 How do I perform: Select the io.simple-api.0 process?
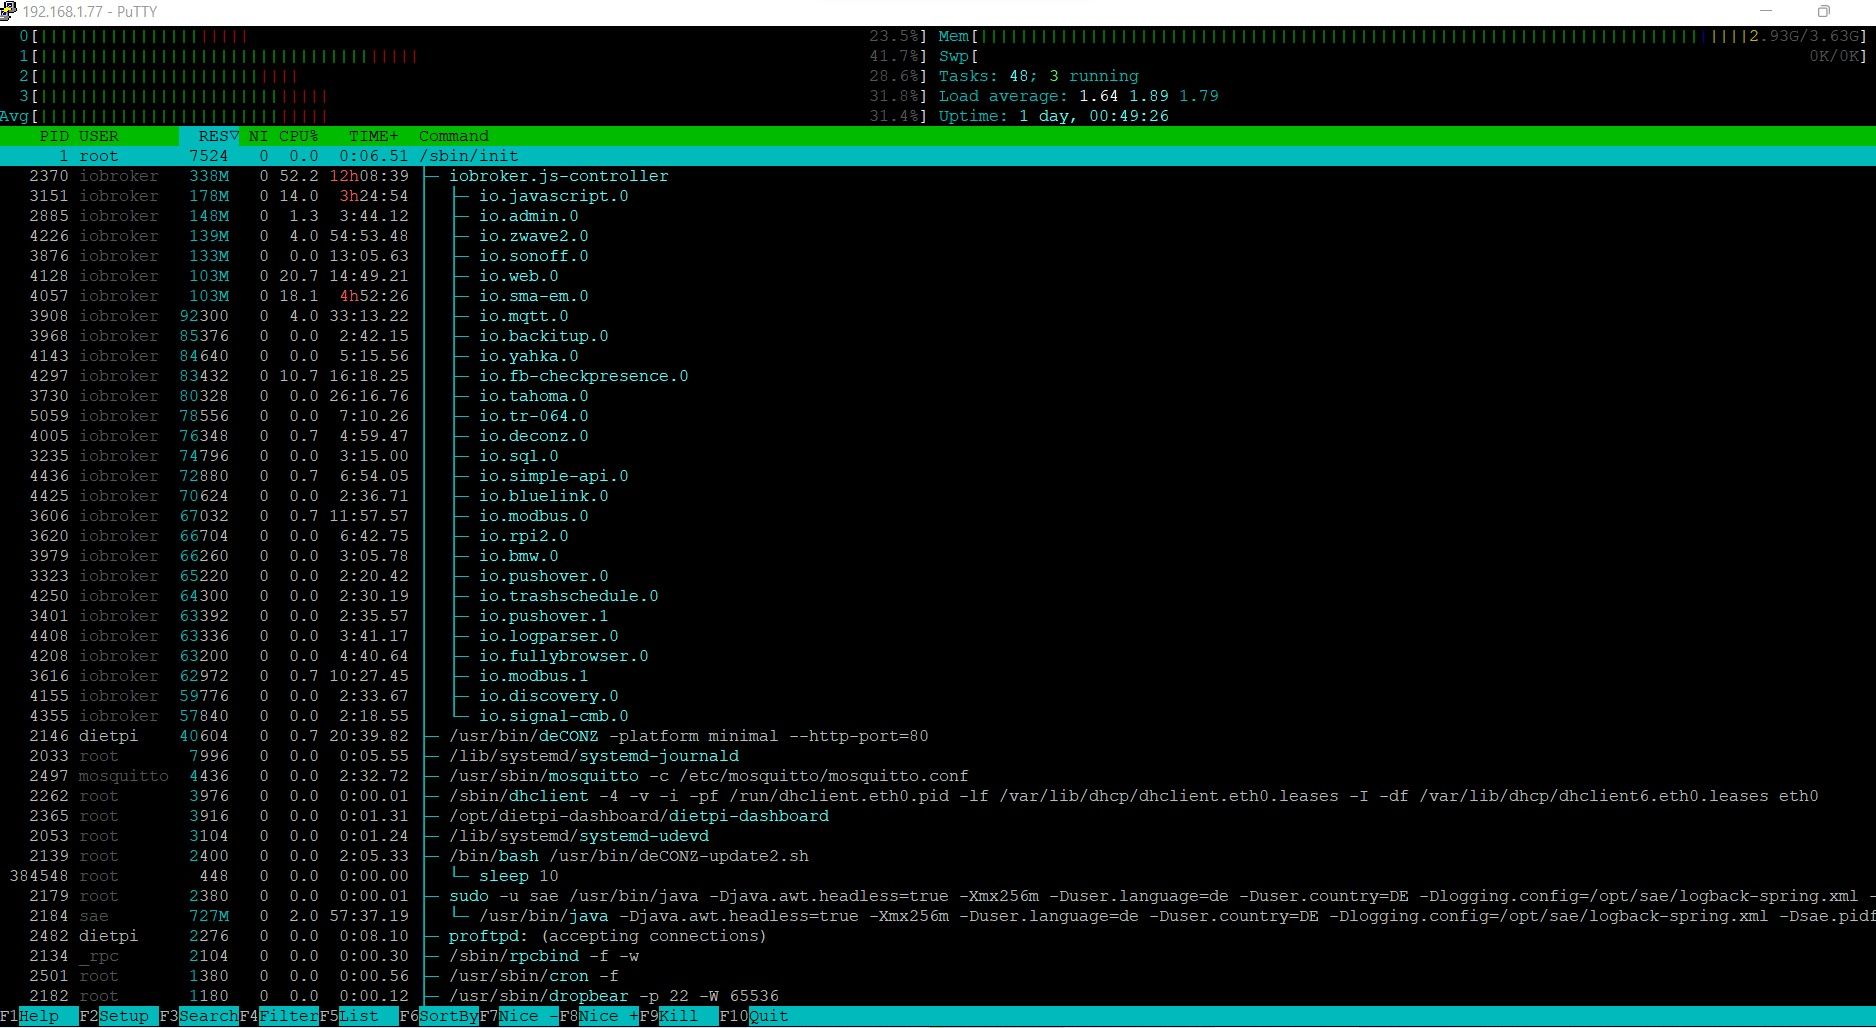[x=938, y=476]
